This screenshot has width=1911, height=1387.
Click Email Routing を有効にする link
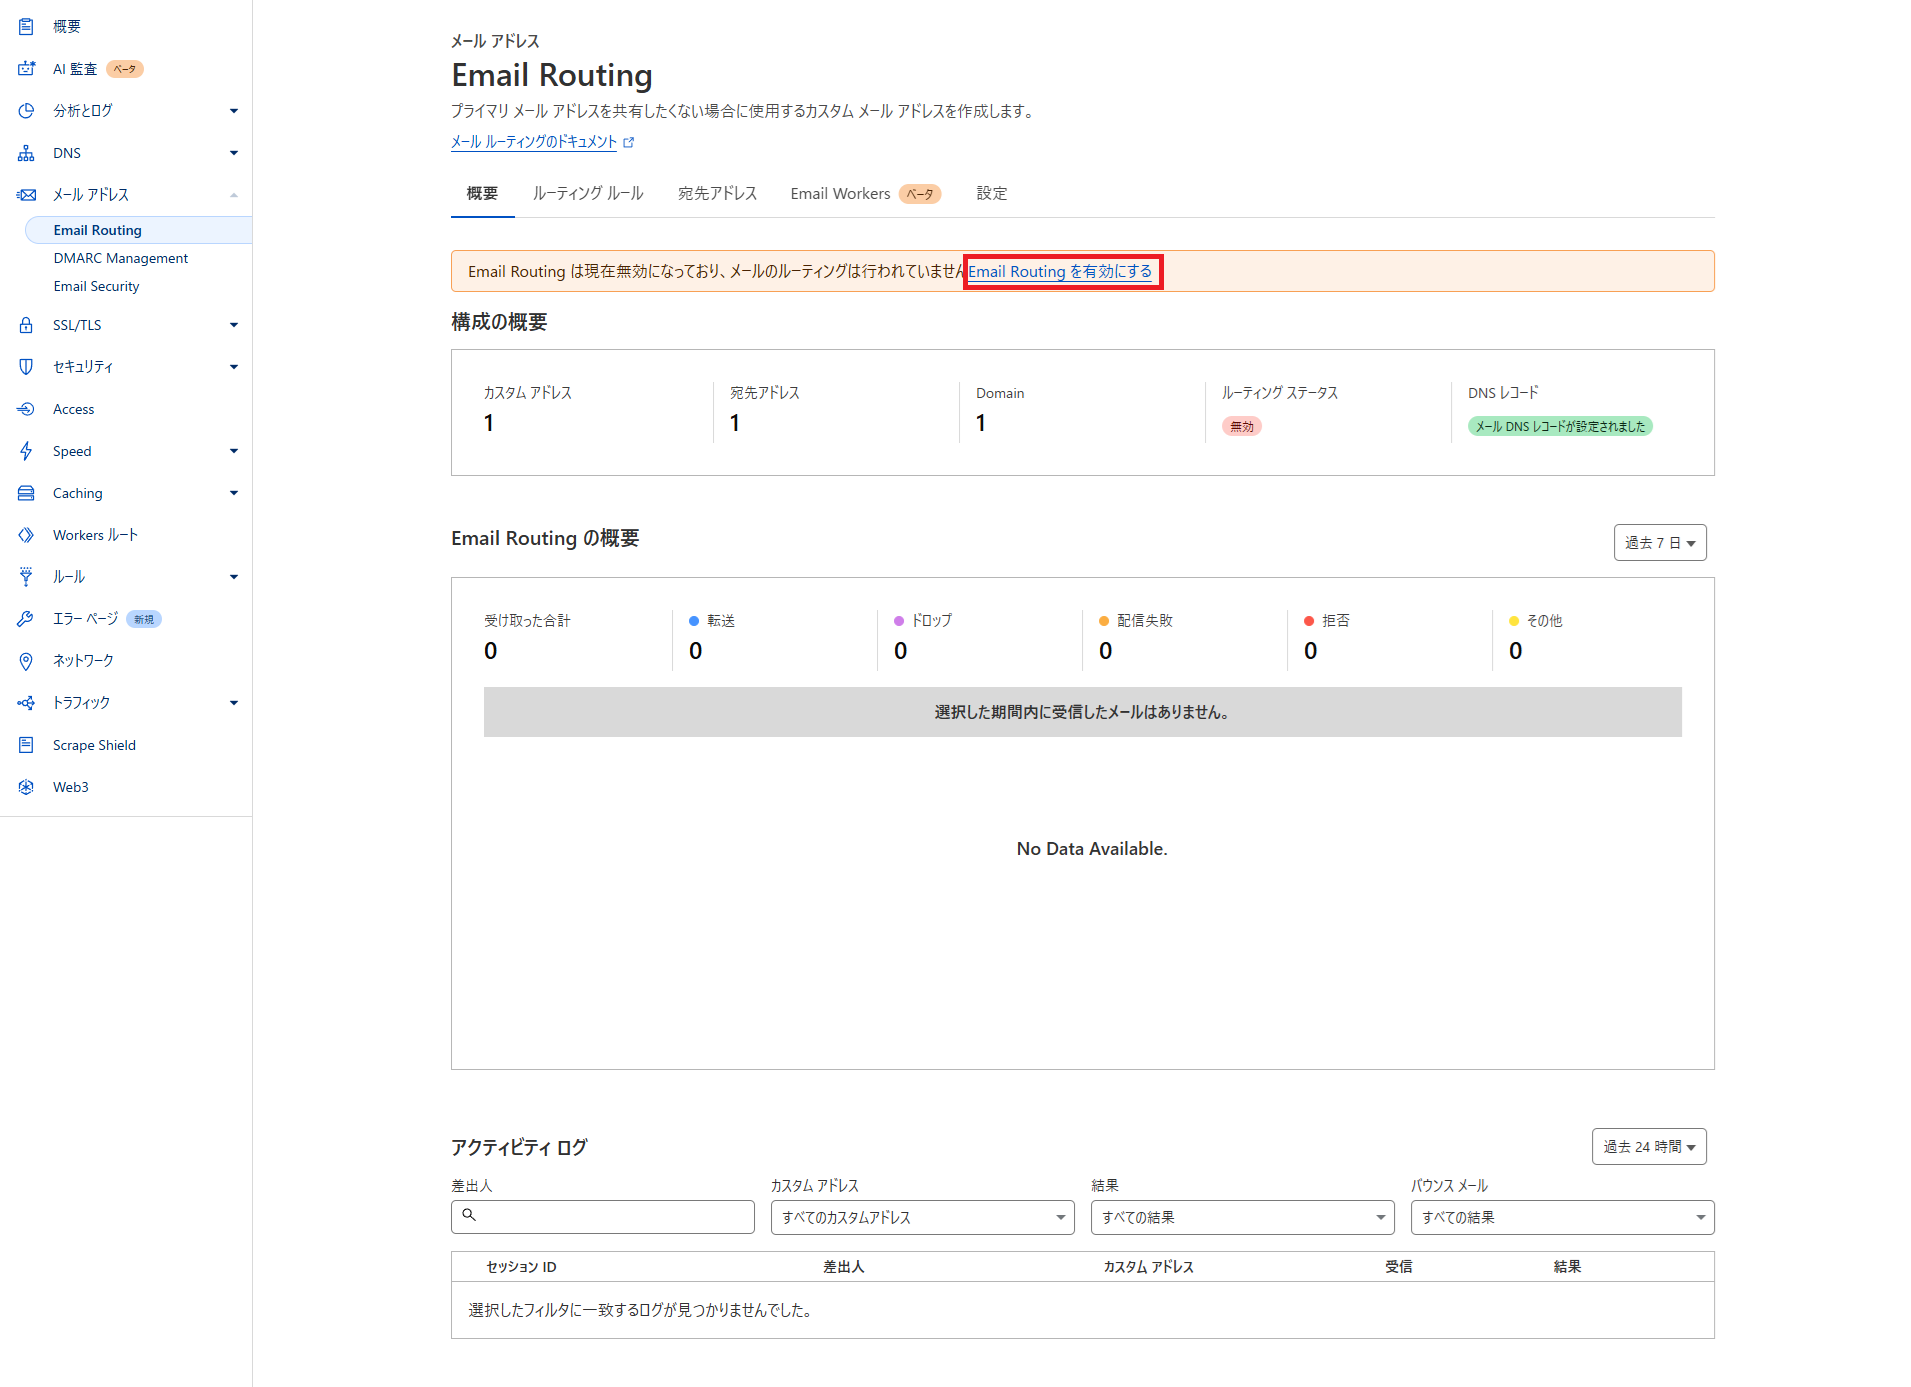[1060, 272]
